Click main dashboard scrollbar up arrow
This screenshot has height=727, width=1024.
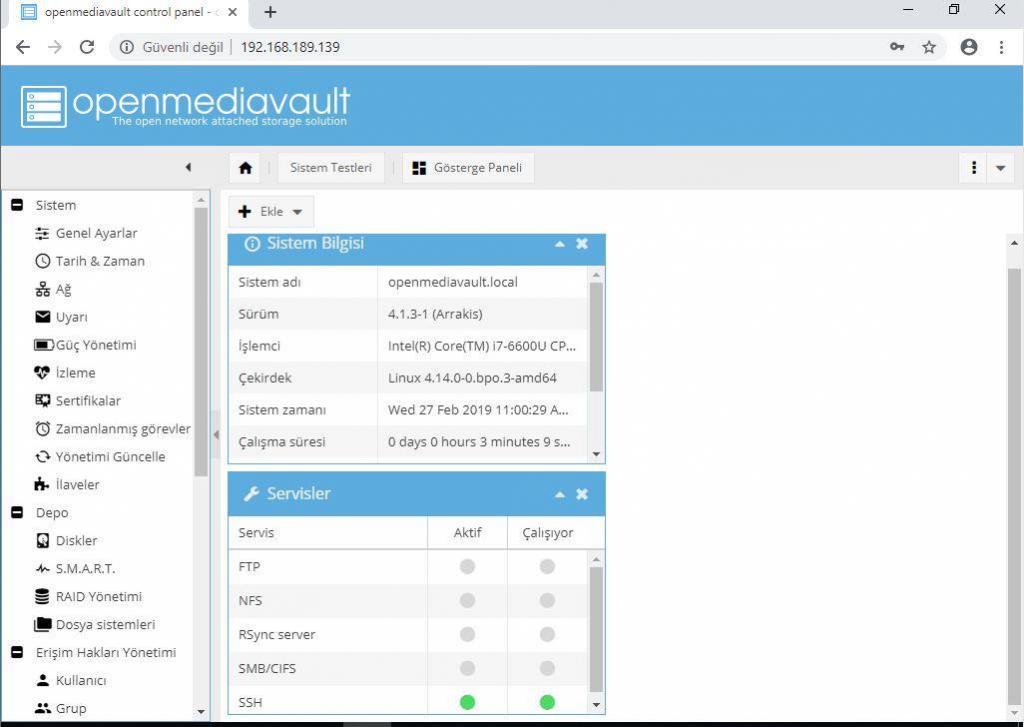point(1014,243)
